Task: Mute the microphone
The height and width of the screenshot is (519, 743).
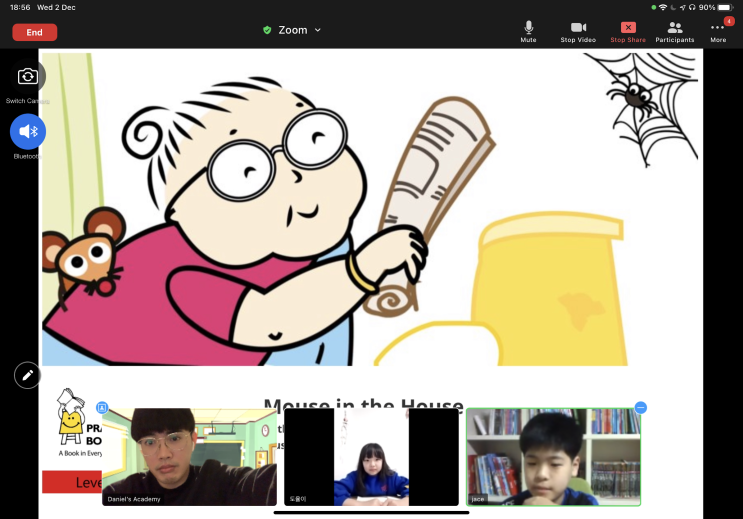Action: click(528, 32)
